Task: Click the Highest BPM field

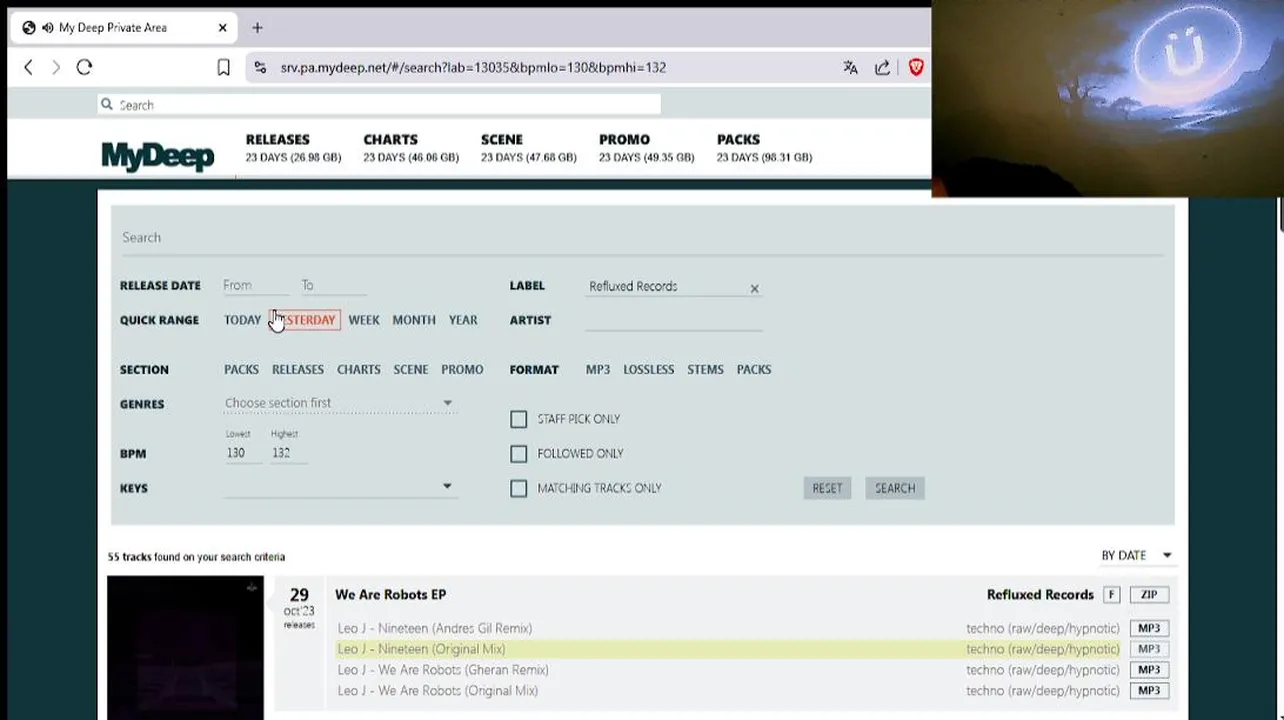Action: 288,453
